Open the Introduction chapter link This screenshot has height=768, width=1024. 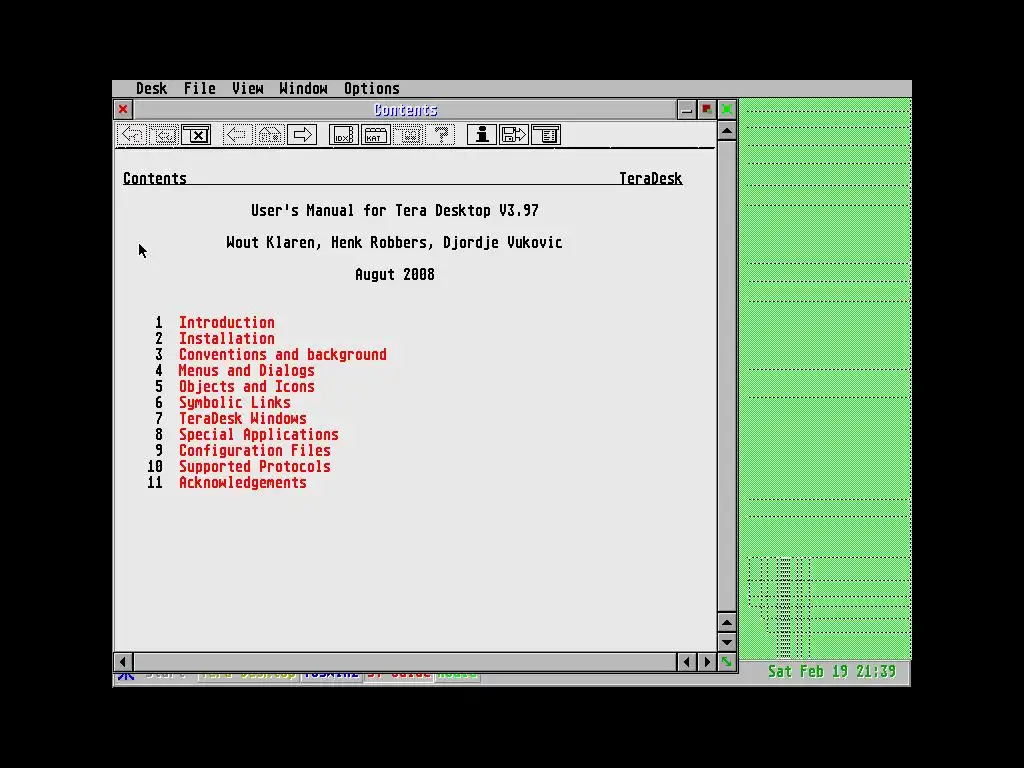point(227,323)
